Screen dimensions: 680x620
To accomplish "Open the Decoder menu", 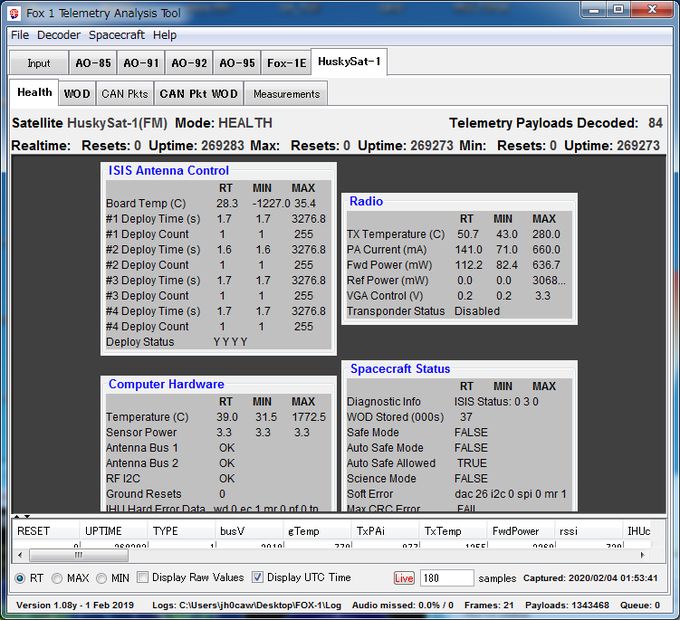I will (x=59, y=35).
